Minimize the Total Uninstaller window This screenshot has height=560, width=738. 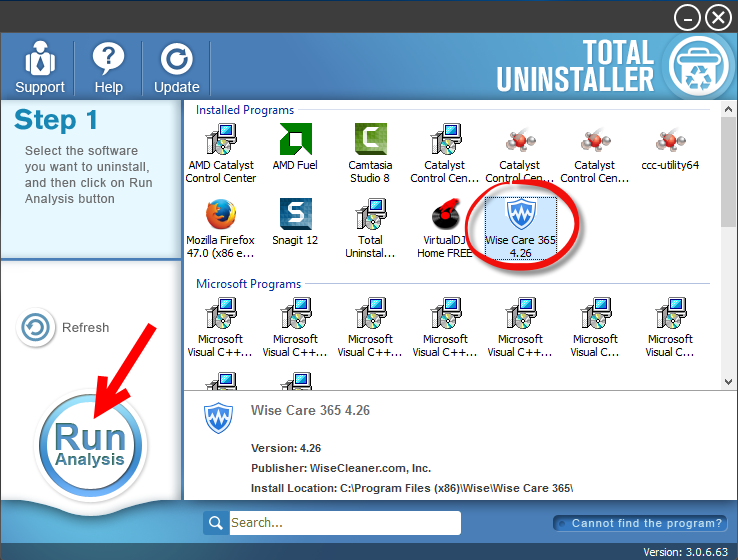click(x=687, y=18)
